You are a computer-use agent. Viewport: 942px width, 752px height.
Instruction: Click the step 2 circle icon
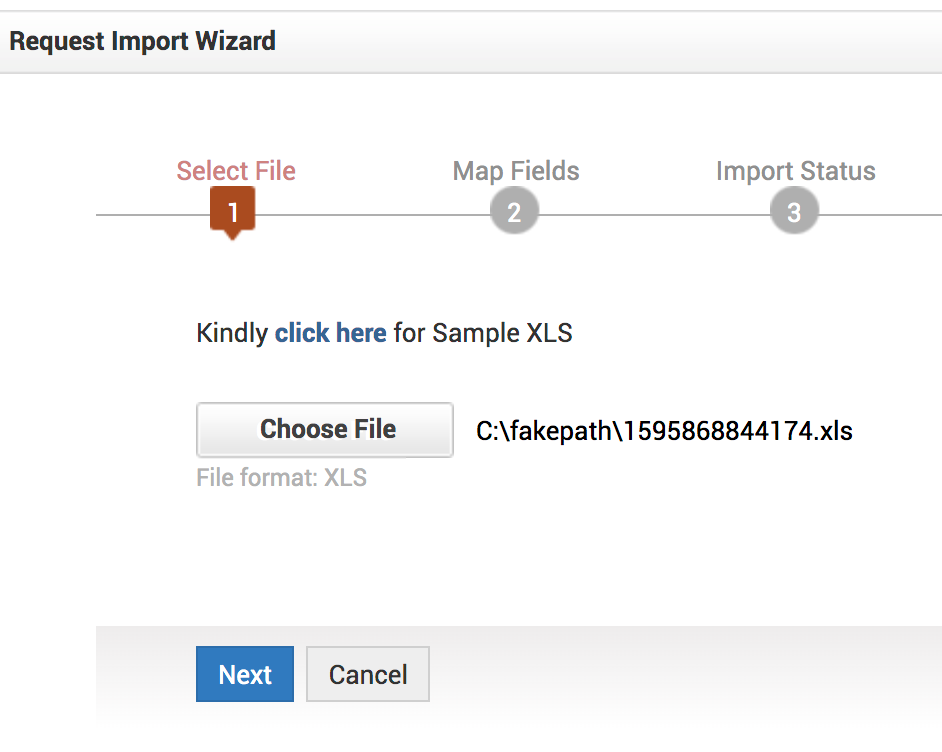click(514, 212)
